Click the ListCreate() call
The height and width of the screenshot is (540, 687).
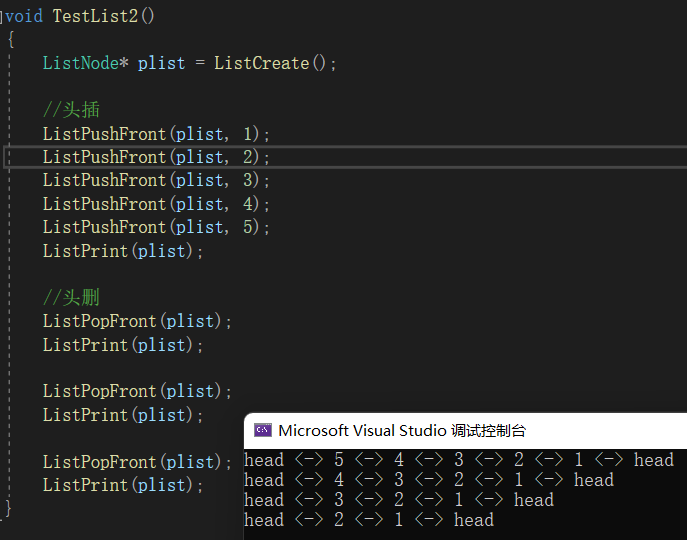[270, 63]
